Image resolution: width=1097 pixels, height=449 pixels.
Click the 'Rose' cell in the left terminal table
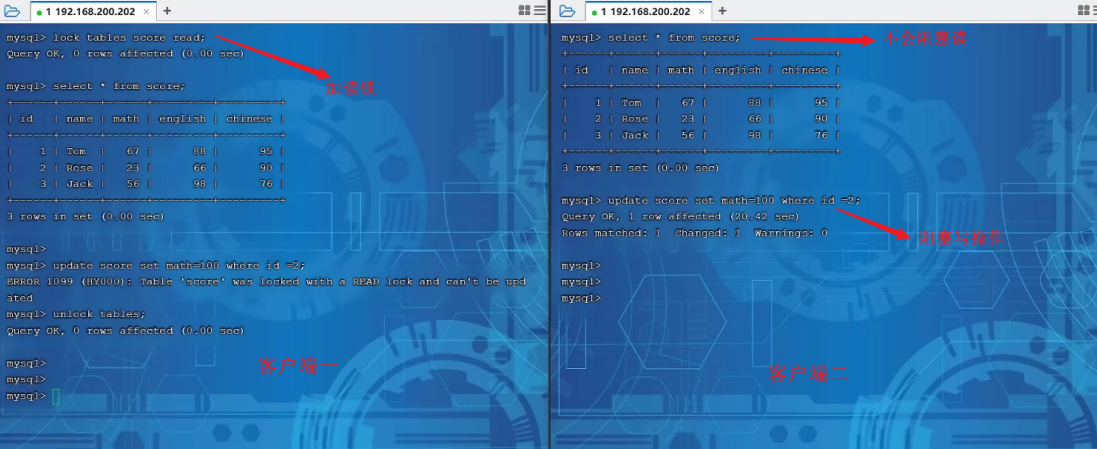click(79, 168)
